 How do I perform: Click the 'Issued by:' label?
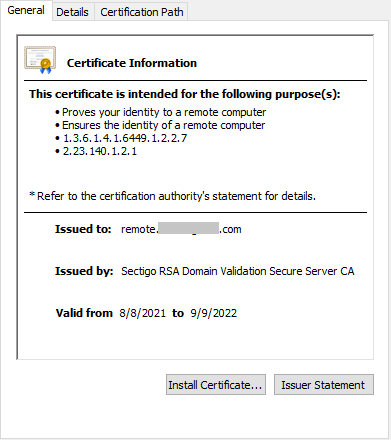(x=84, y=271)
